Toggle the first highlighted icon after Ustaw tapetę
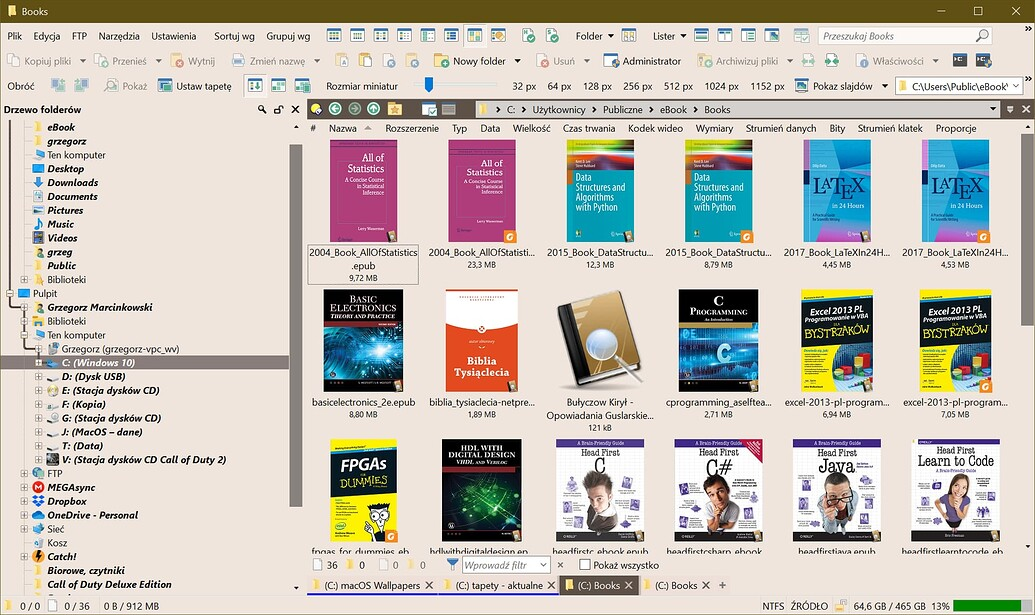The width and height of the screenshot is (1035, 615). tap(255, 86)
